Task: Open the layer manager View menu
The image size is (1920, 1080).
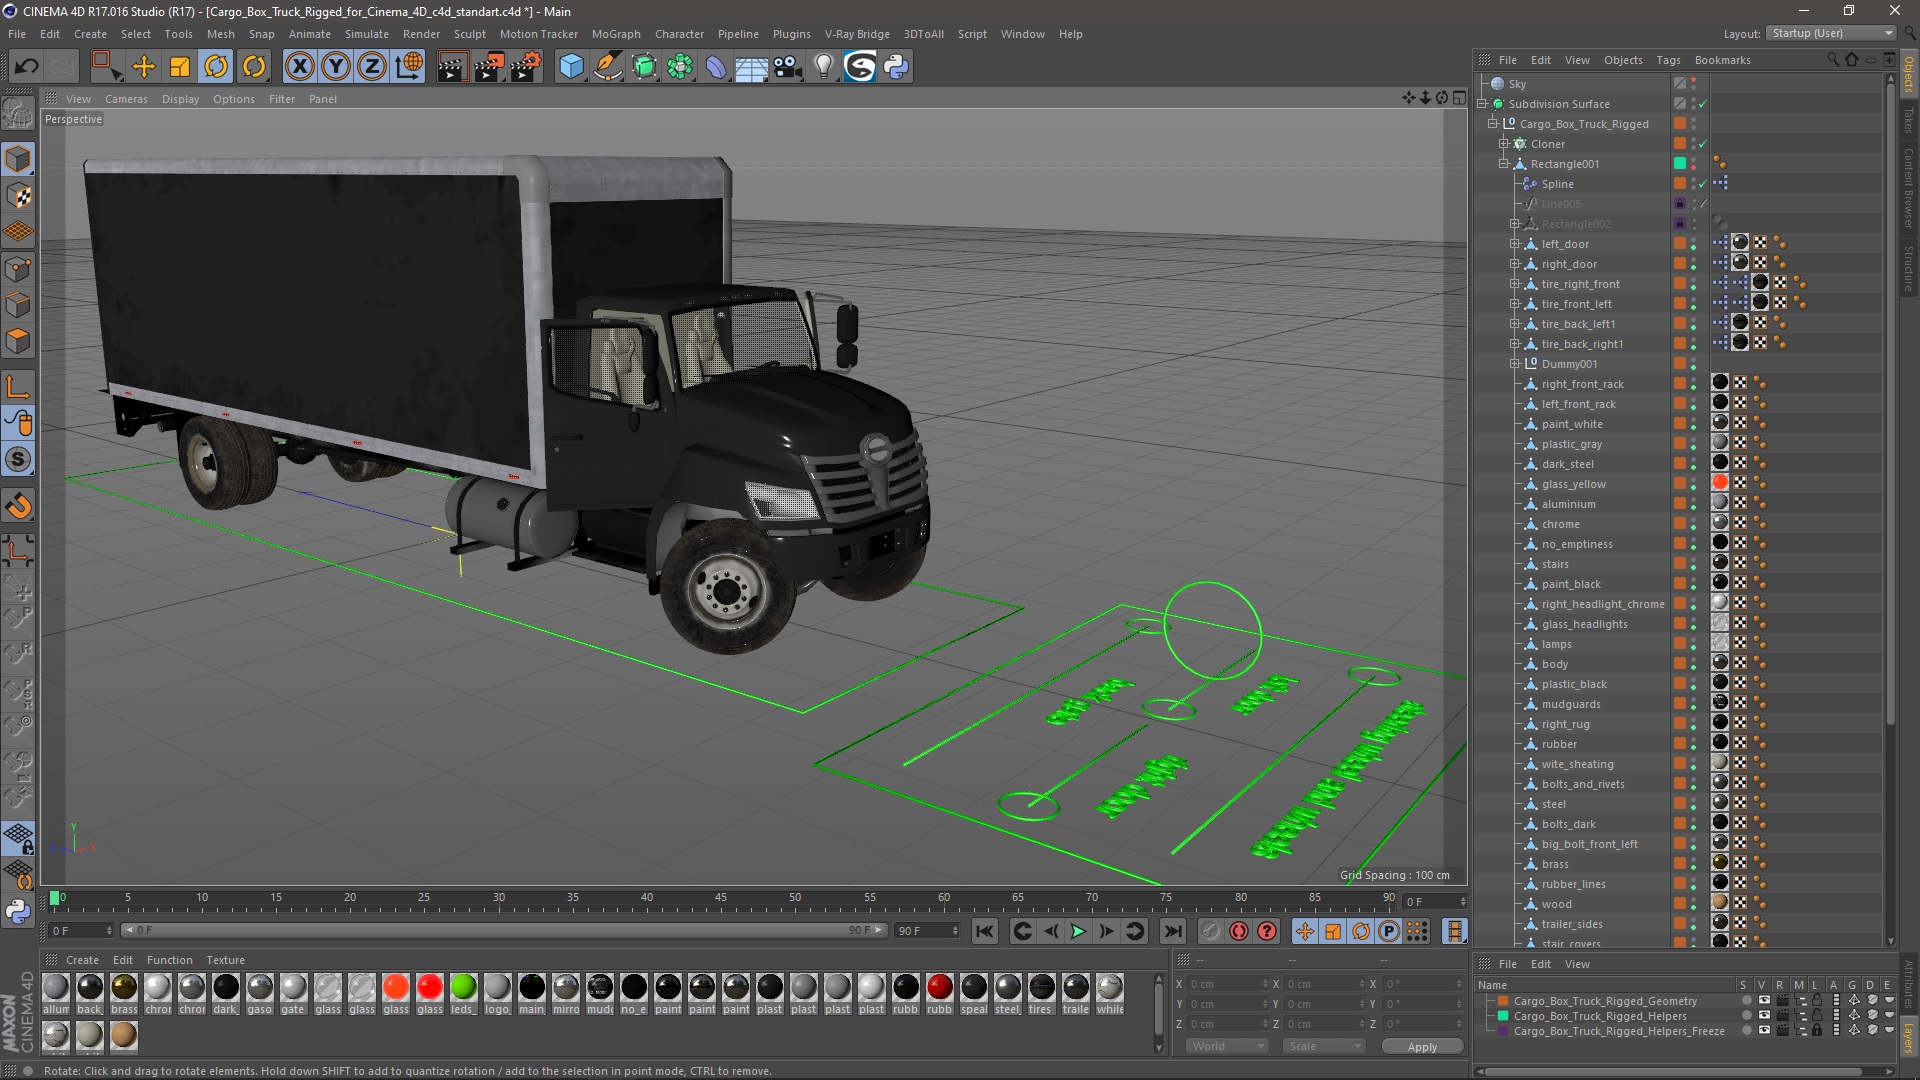Action: (x=1577, y=964)
